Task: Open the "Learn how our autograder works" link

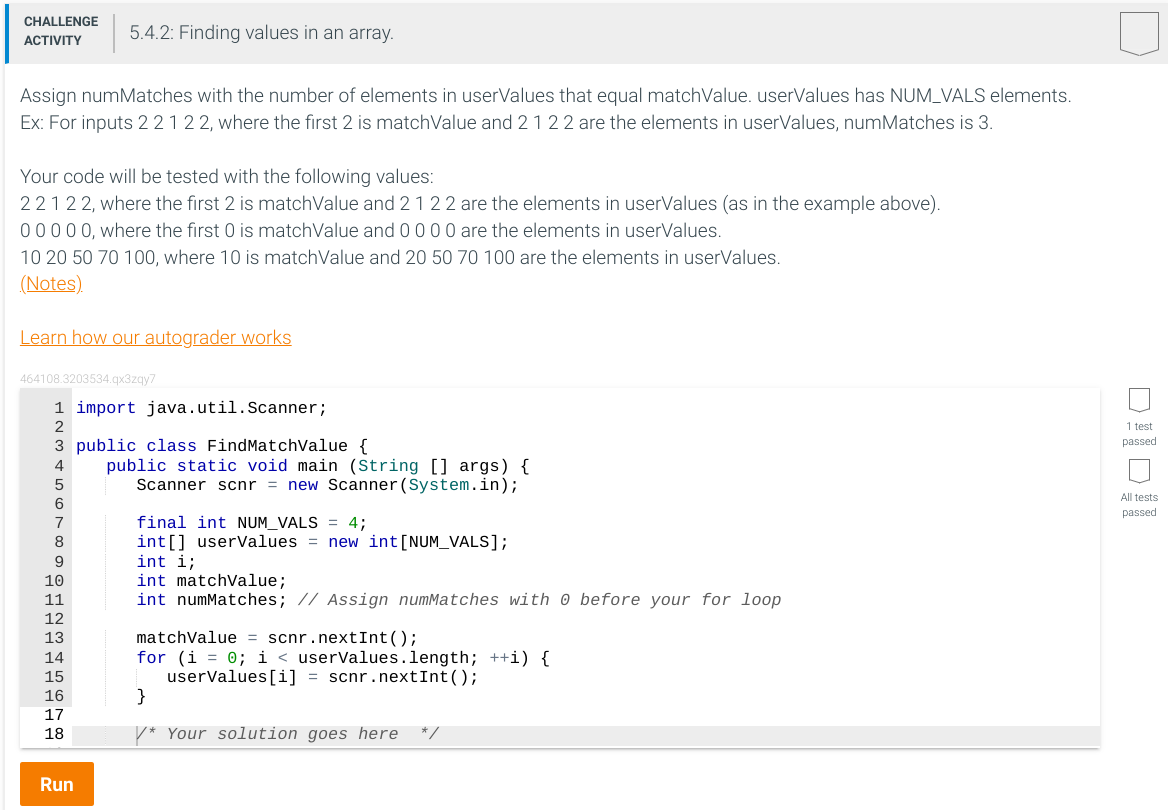Action: (x=155, y=337)
